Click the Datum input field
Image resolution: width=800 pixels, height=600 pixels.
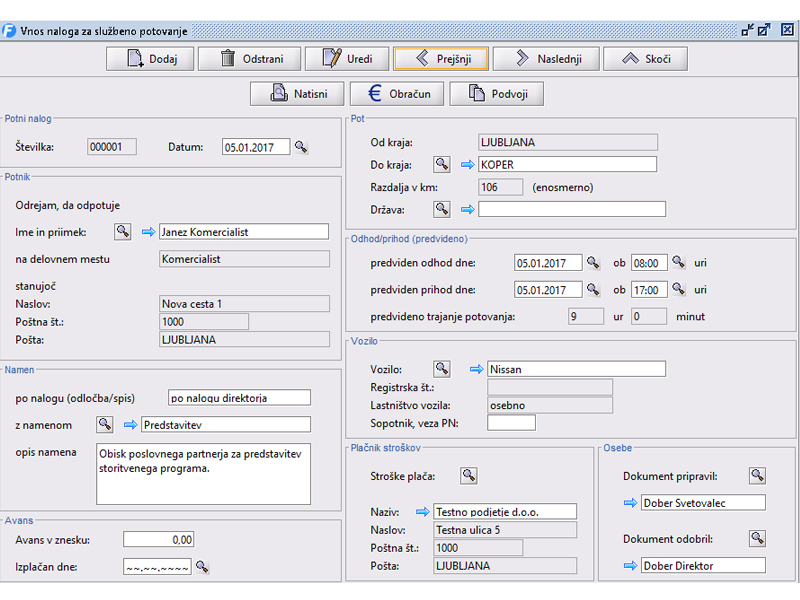256,147
